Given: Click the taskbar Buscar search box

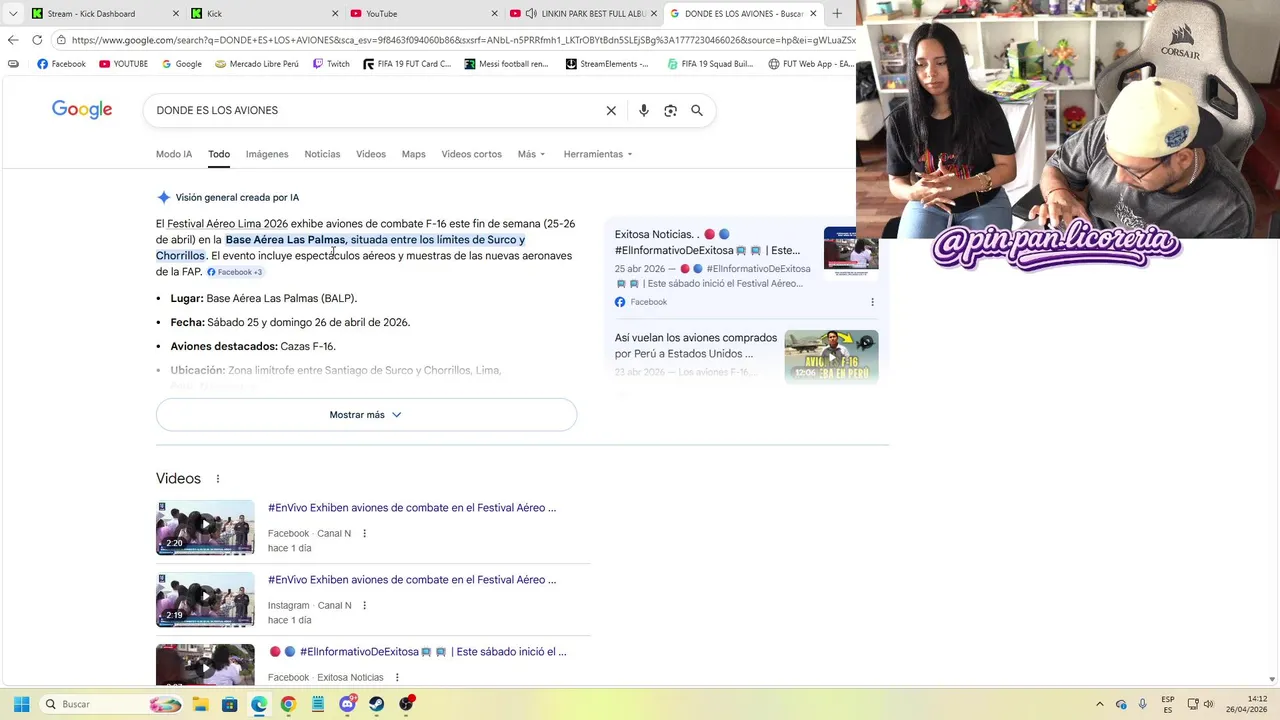Looking at the screenshot, I should (112, 704).
